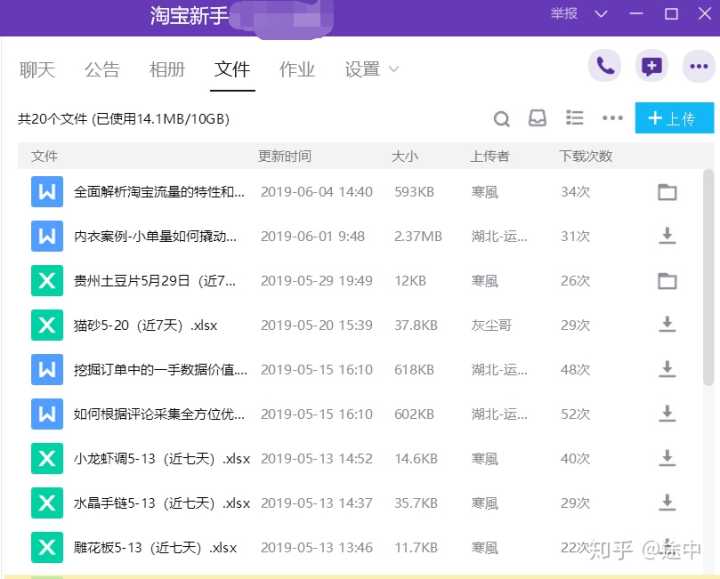This screenshot has width=720, height=579.
Task: Click the new chat message icon
Action: 652,67
